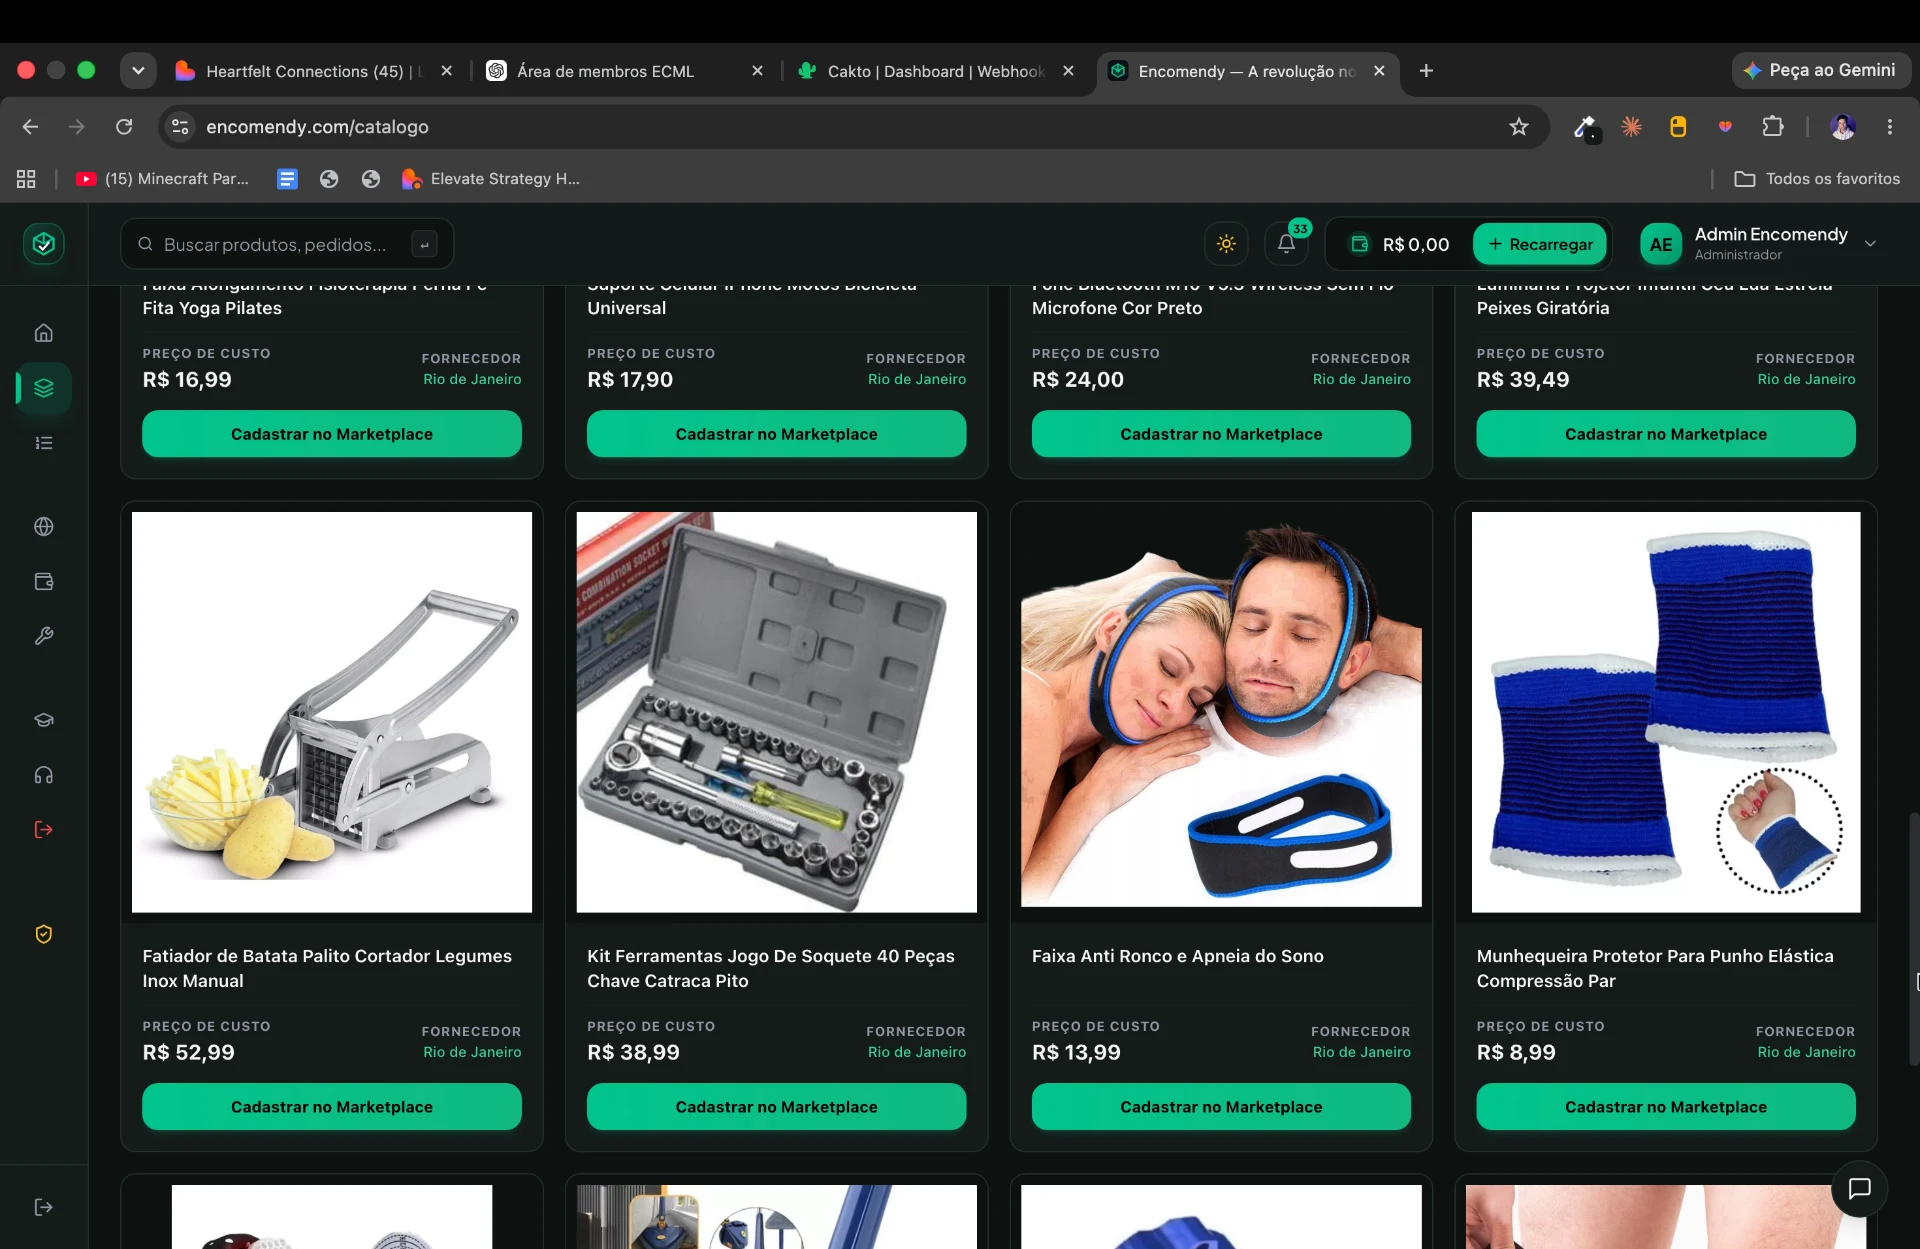Click the yellow extension icon in toolbar
Image resolution: width=1920 pixels, height=1249 pixels.
click(1678, 127)
